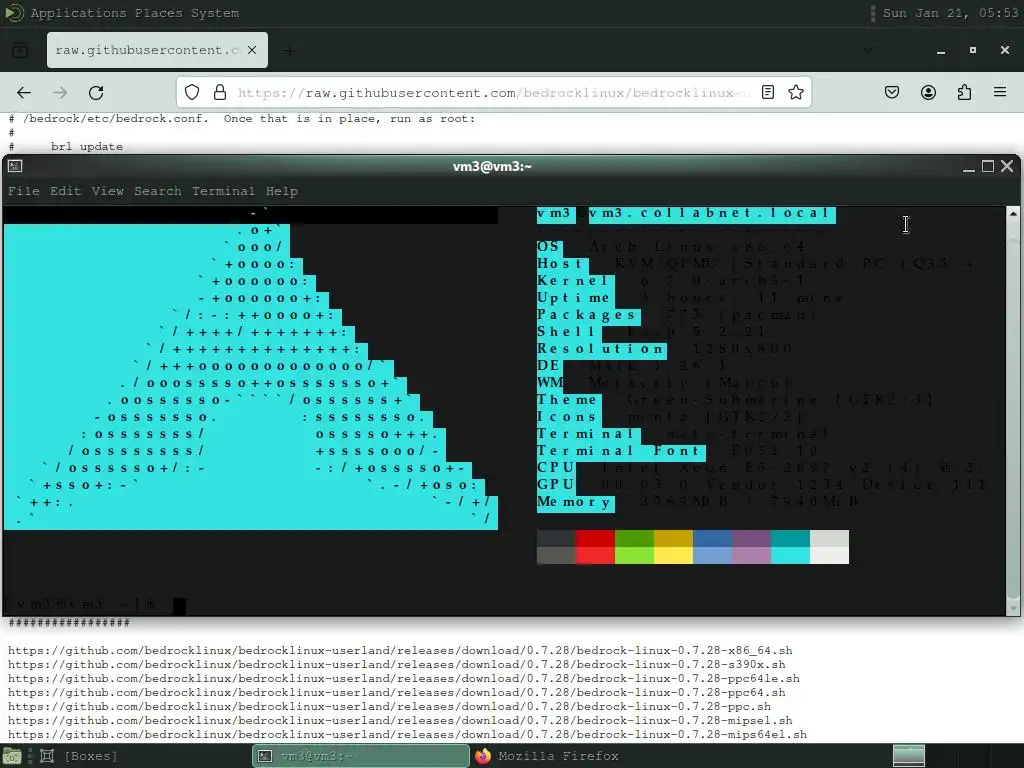This screenshot has width=1024, height=768.
Task: Open the Pocket save button
Action: coord(892,92)
